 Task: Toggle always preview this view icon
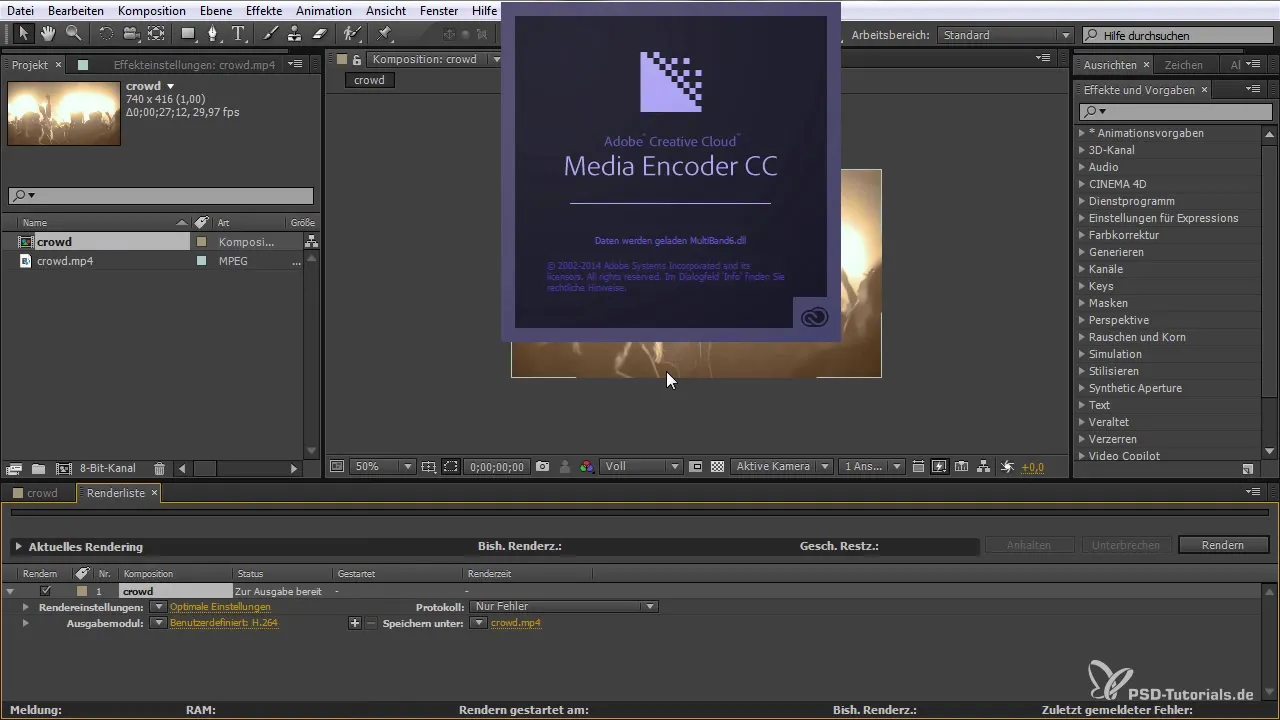(x=337, y=467)
